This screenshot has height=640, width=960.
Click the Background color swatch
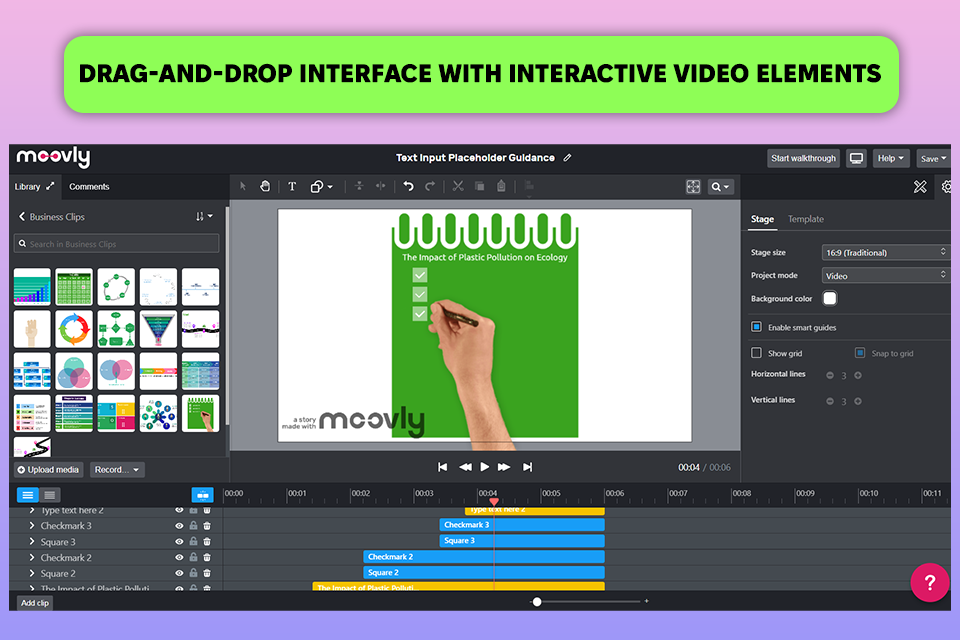coord(830,298)
